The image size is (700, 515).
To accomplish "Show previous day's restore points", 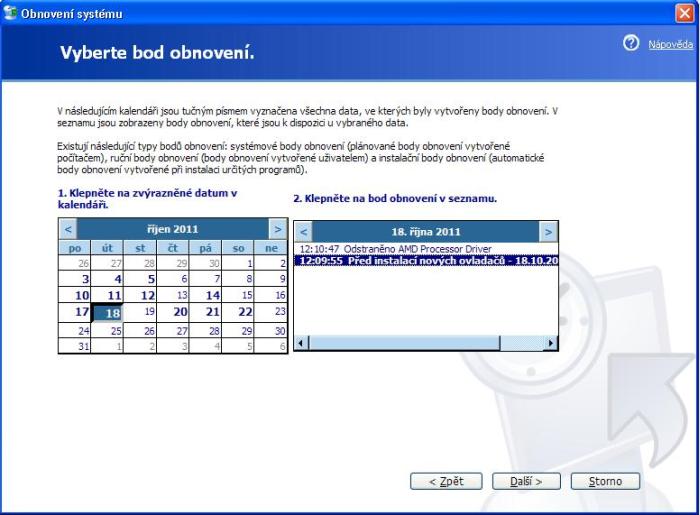I will click(x=304, y=232).
